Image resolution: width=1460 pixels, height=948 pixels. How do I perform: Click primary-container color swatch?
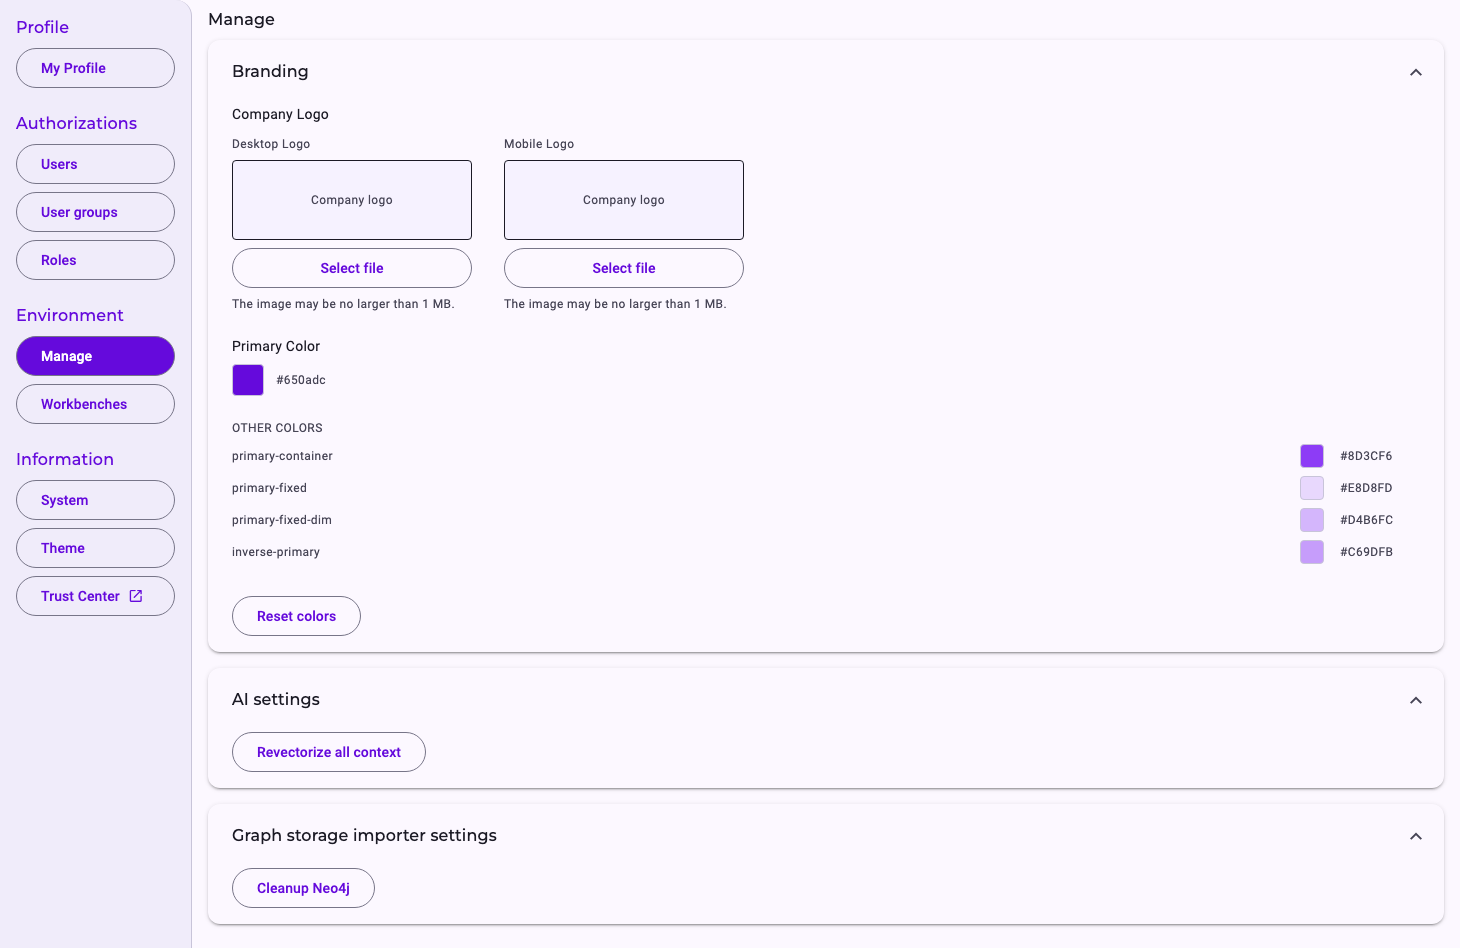point(1312,456)
